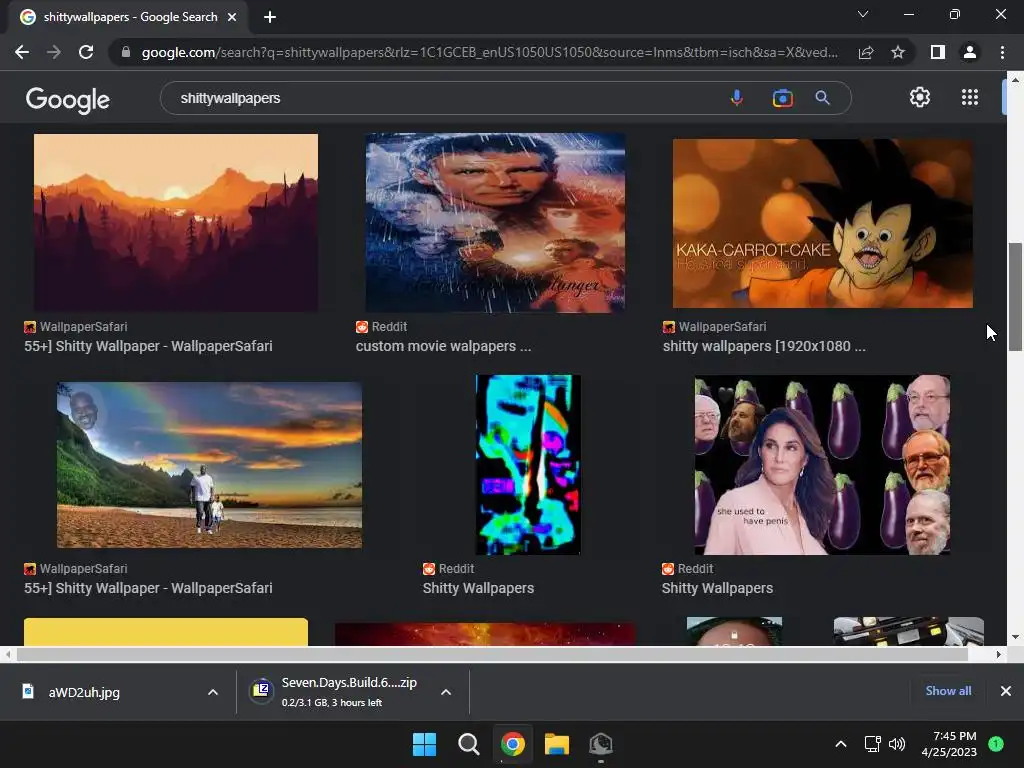
Task: Open the eggplant collage wallpaper image
Action: [x=822, y=464]
